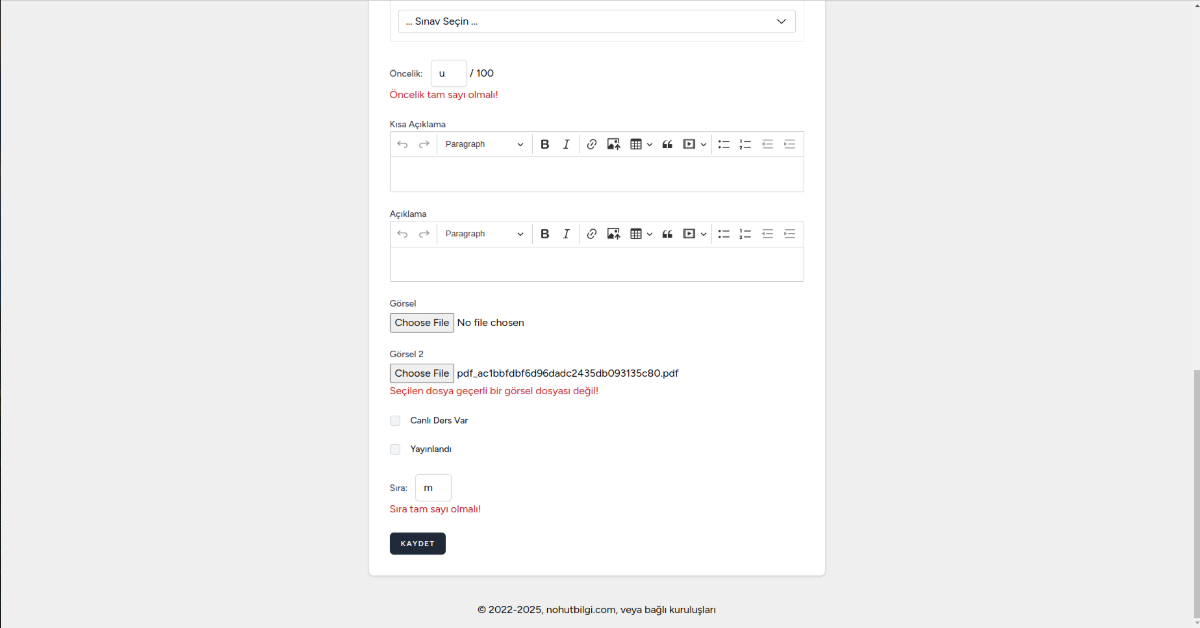This screenshot has height=628, width=1200.
Task: Click undo arrow in Kısa Açıklama editor
Action: (x=402, y=145)
